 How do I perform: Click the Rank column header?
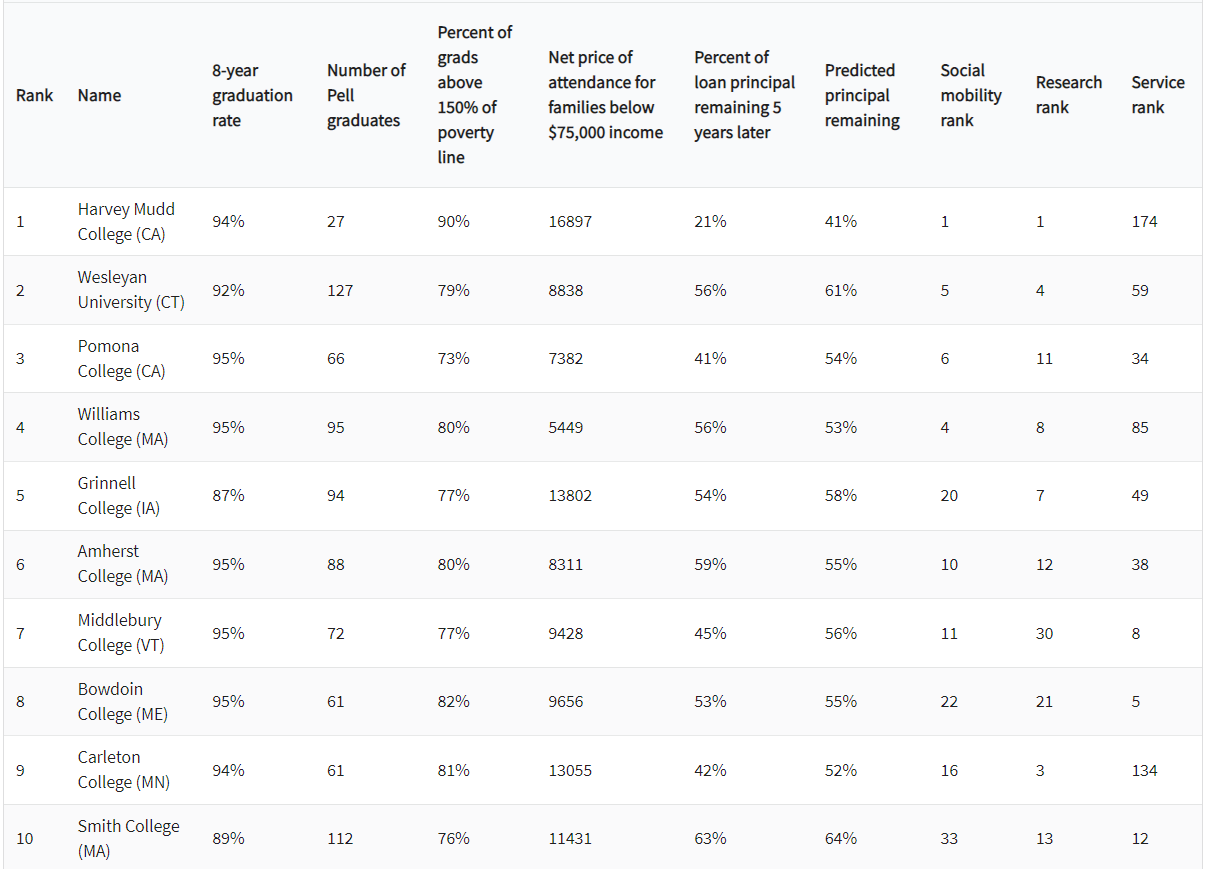coord(34,95)
